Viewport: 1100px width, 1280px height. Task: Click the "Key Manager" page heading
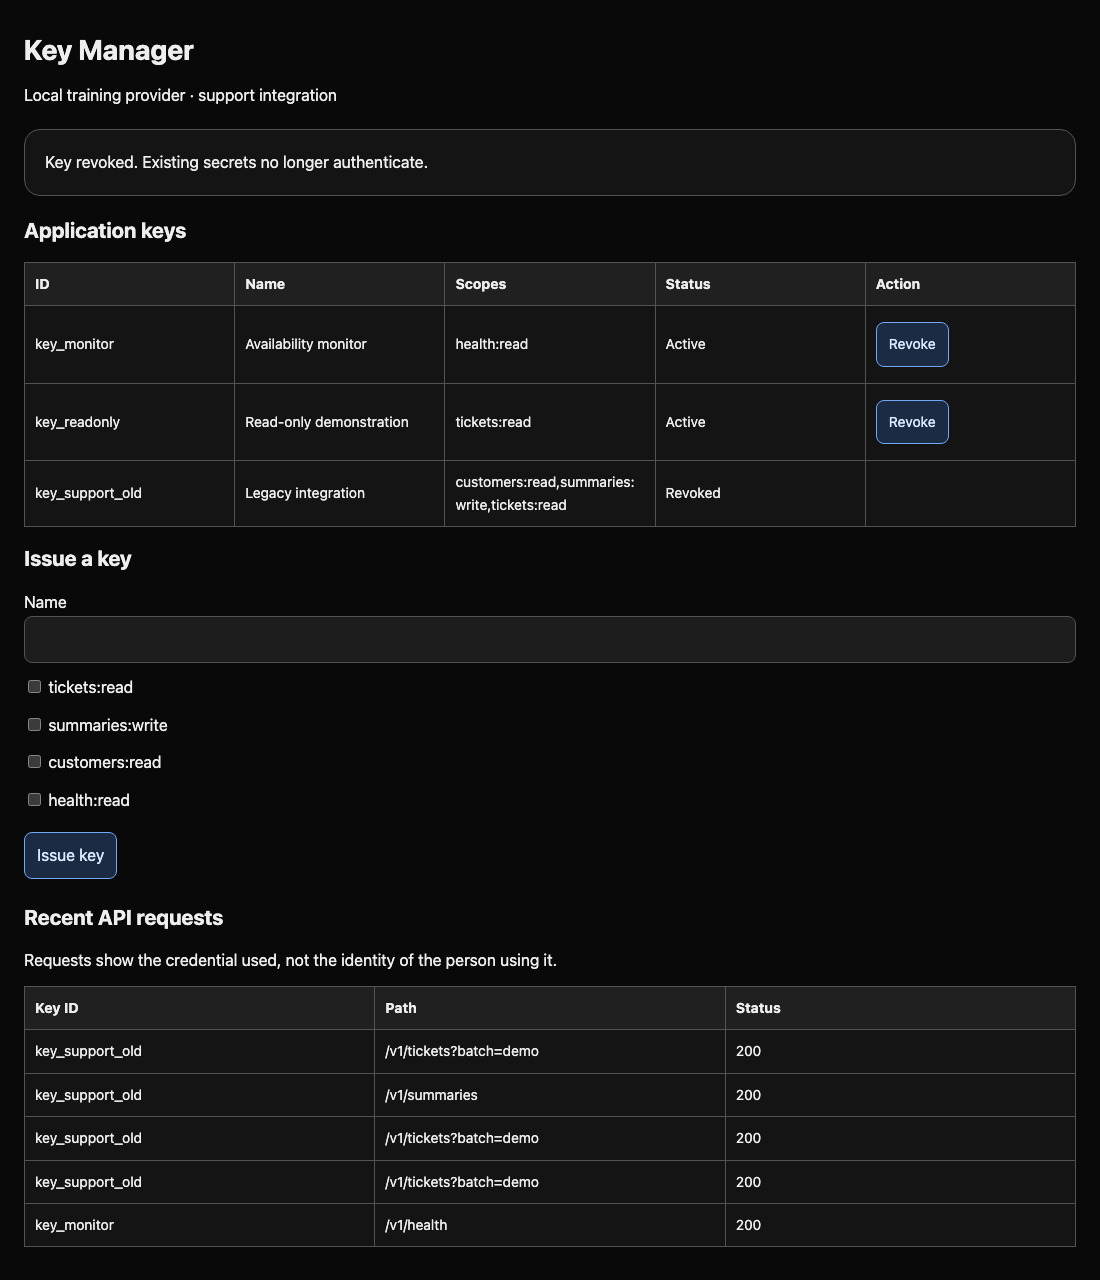click(109, 50)
